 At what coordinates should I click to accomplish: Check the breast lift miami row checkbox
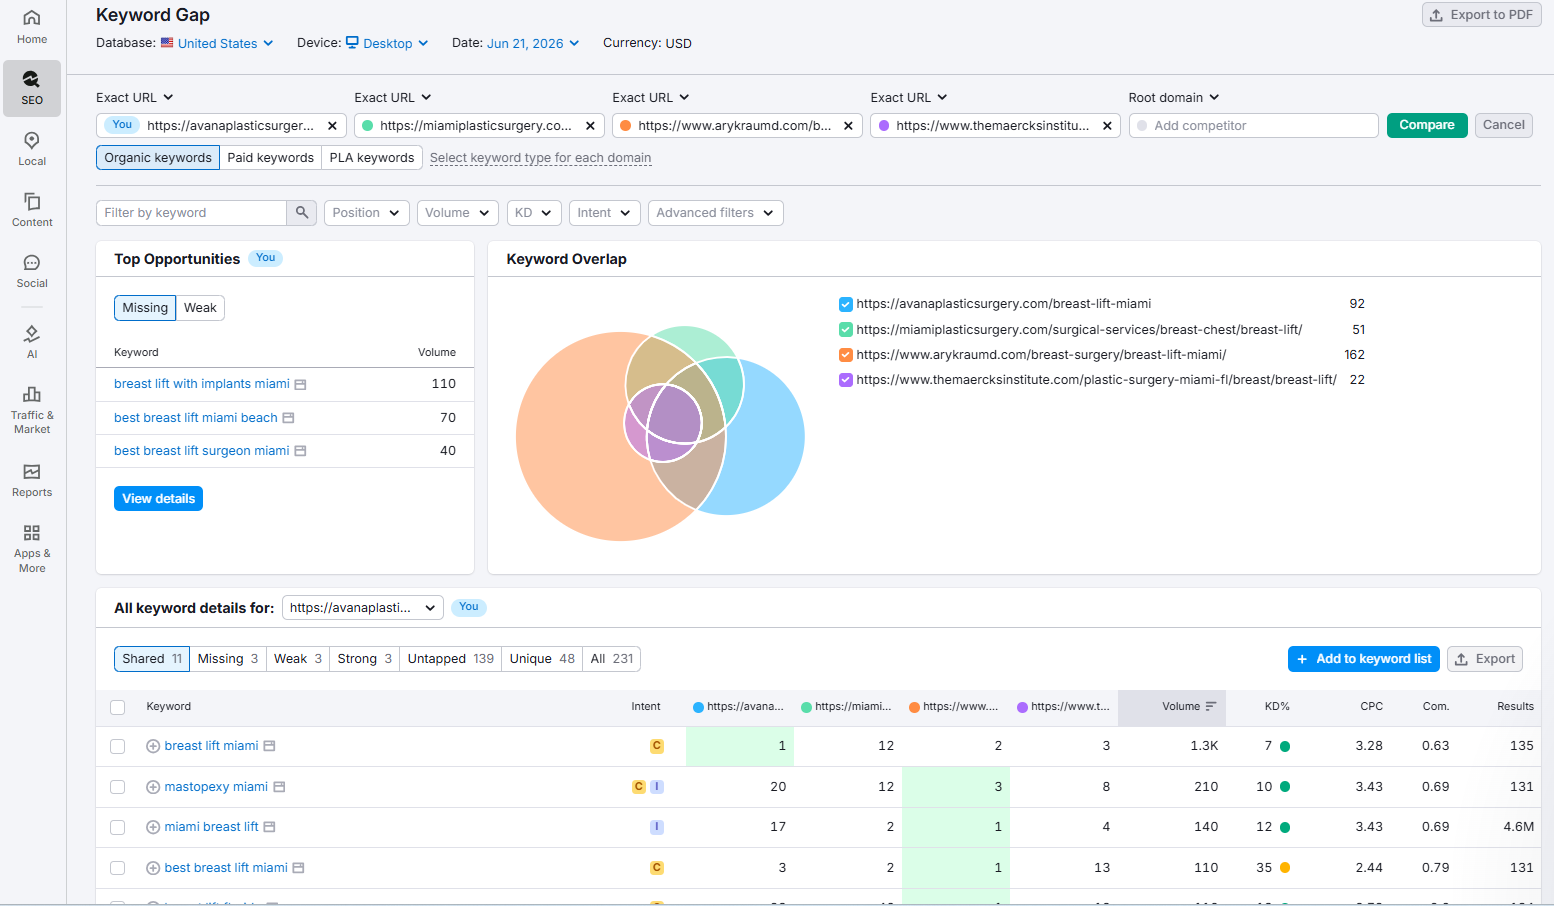coord(118,746)
